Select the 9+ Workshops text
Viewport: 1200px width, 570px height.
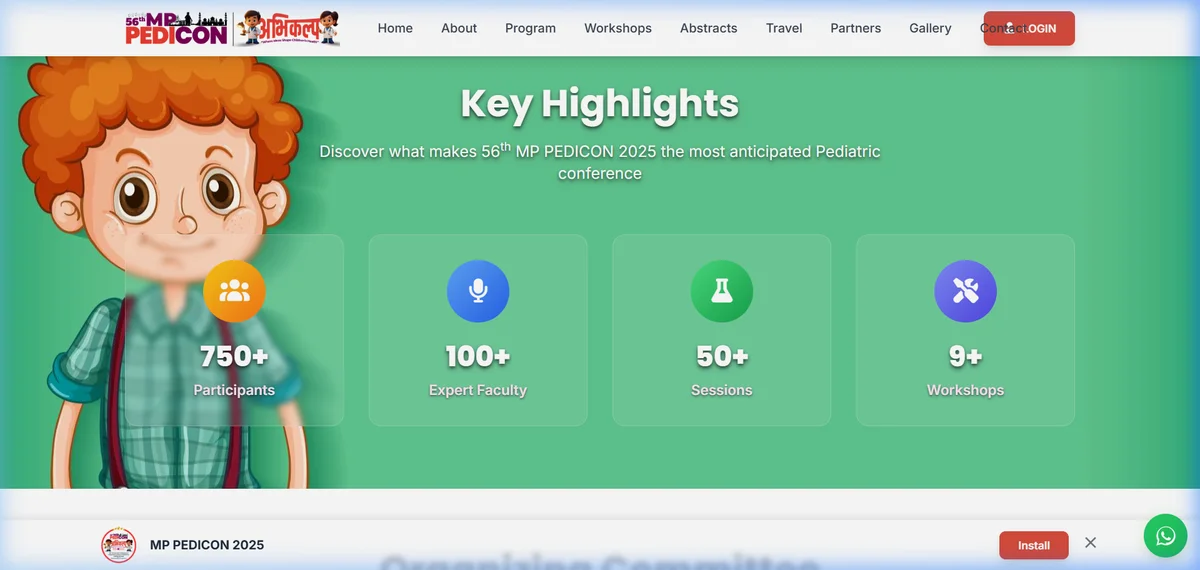pos(965,370)
